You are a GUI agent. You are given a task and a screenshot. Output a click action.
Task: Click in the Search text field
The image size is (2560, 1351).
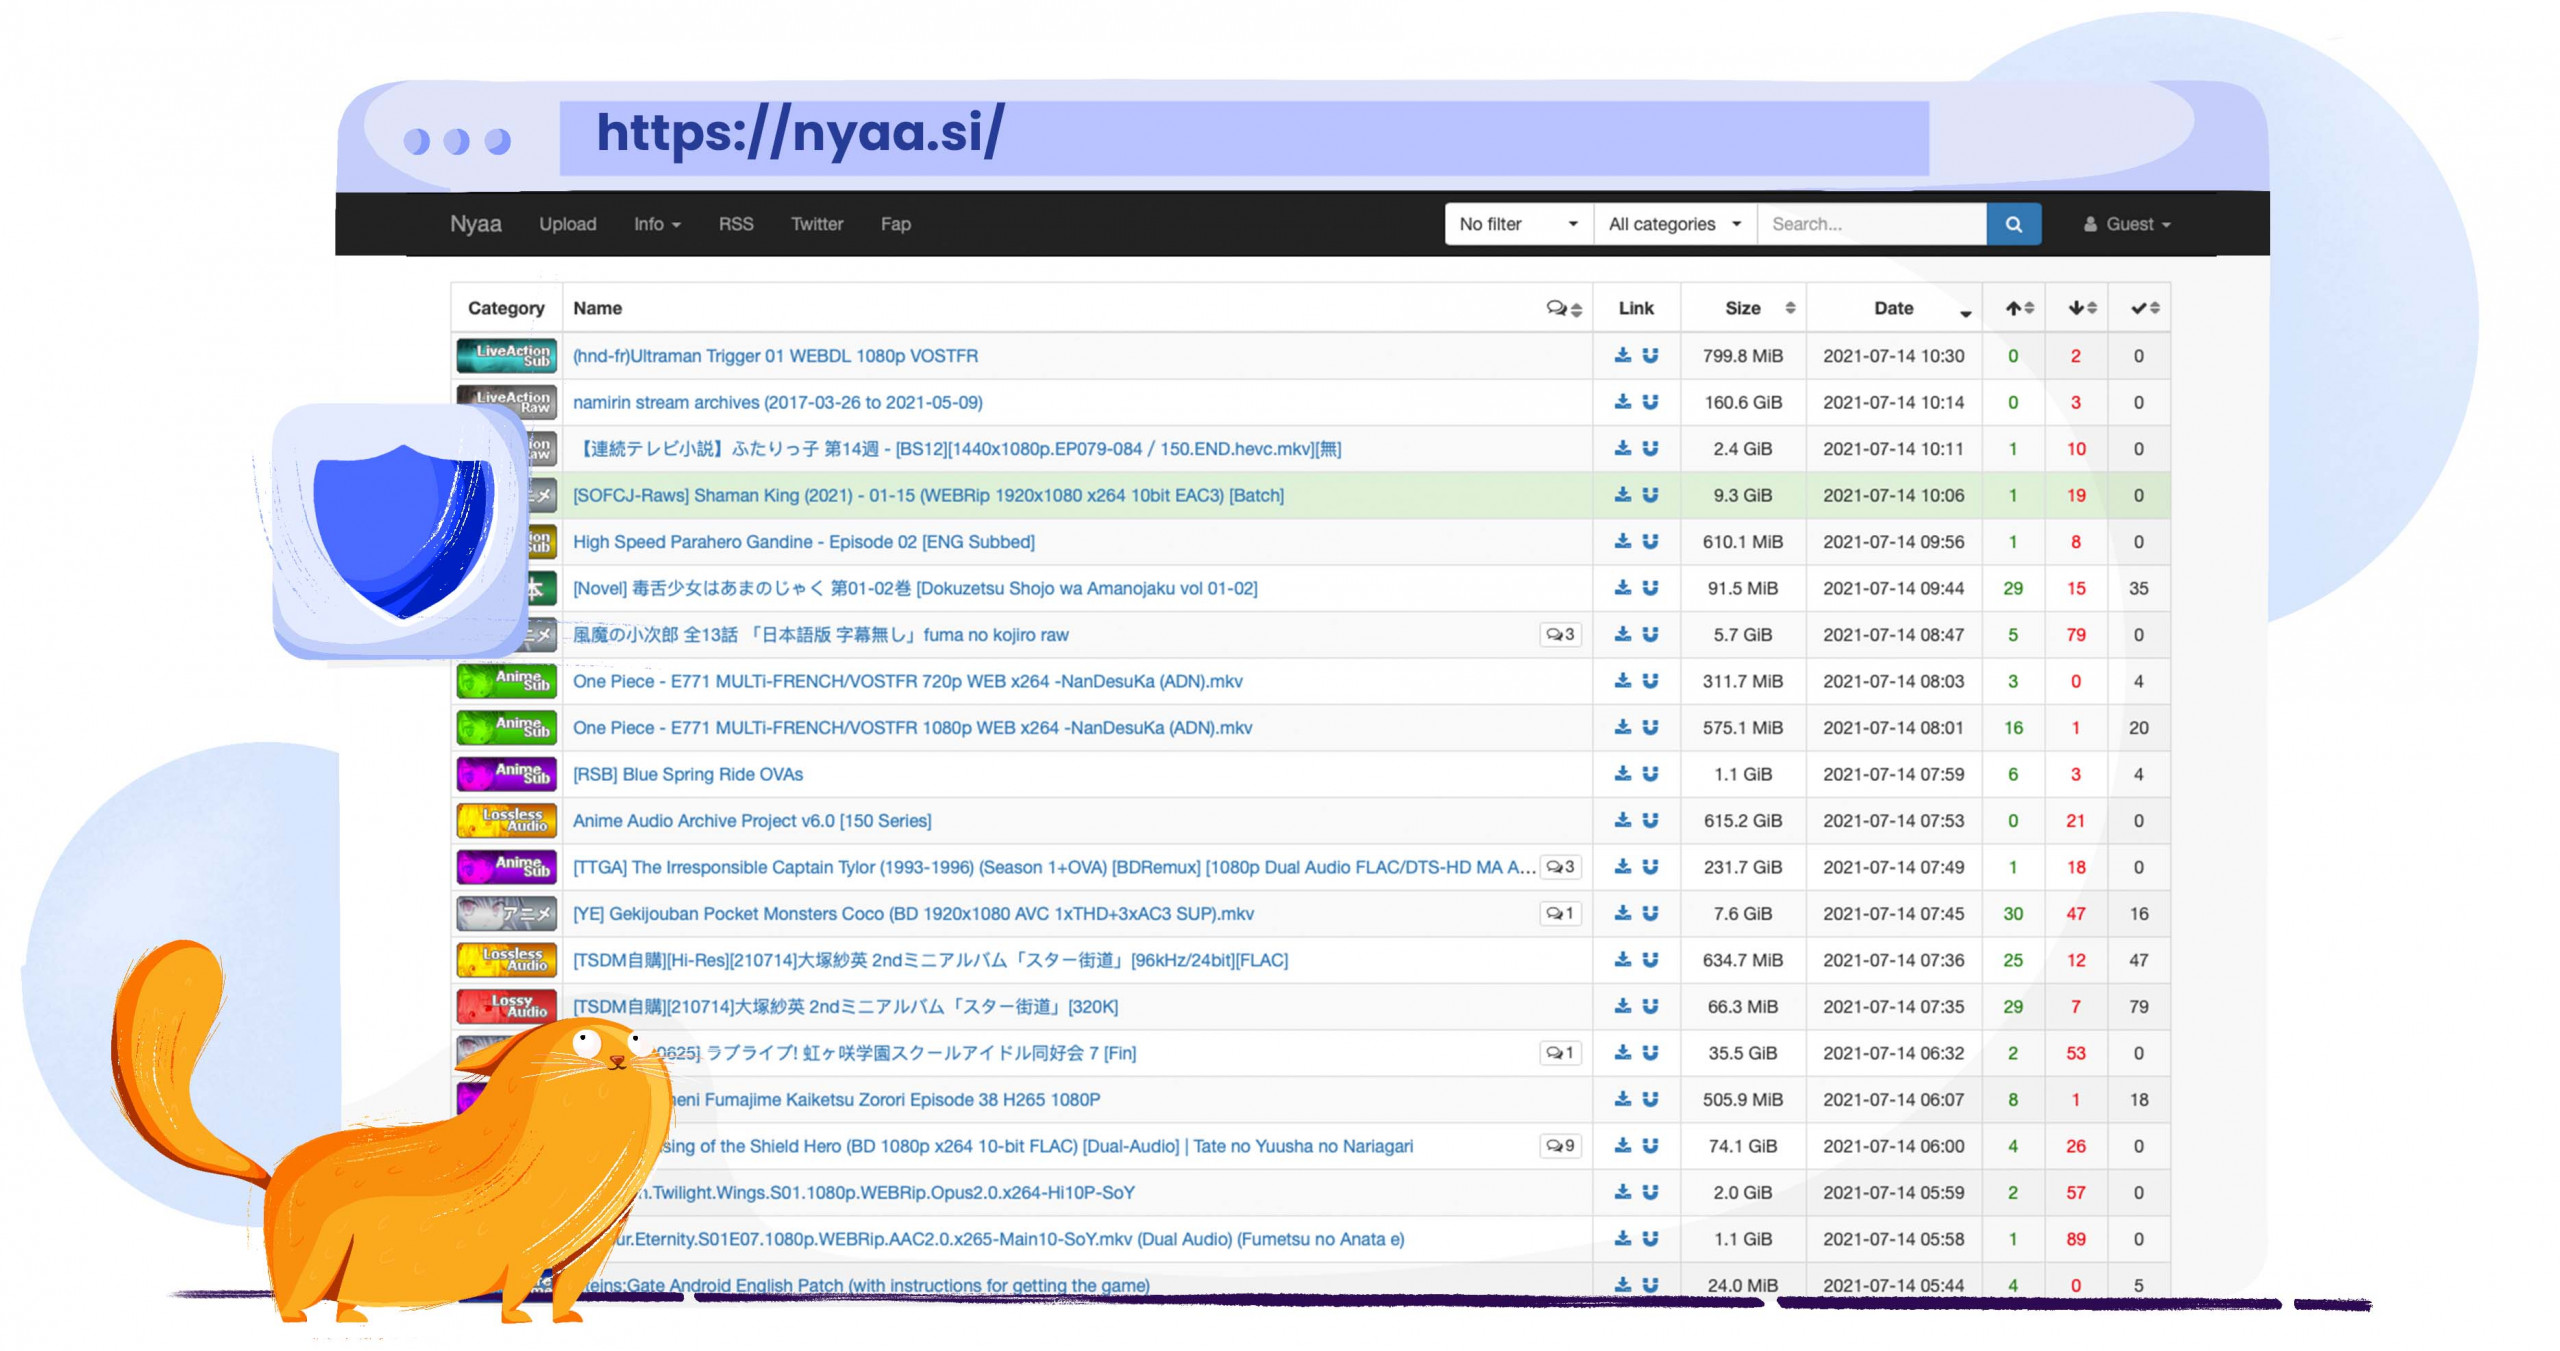tap(1872, 224)
